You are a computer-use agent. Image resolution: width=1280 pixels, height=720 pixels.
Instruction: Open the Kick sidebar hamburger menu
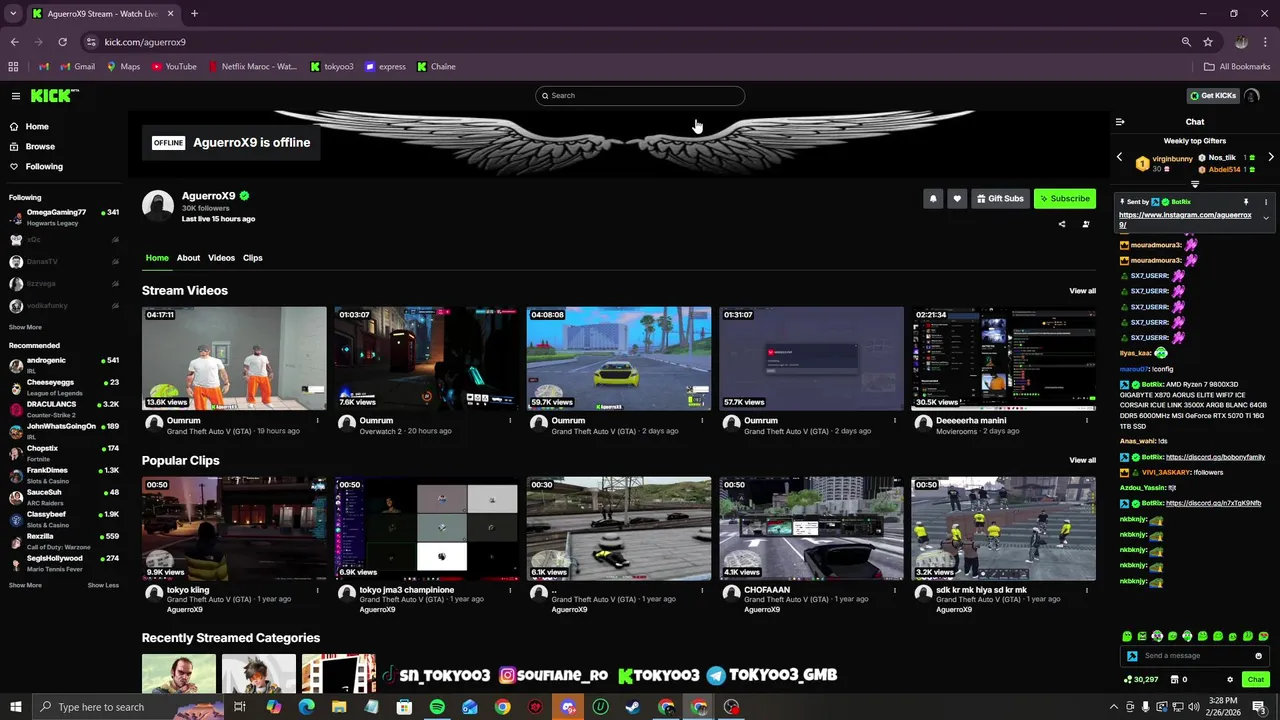16,96
